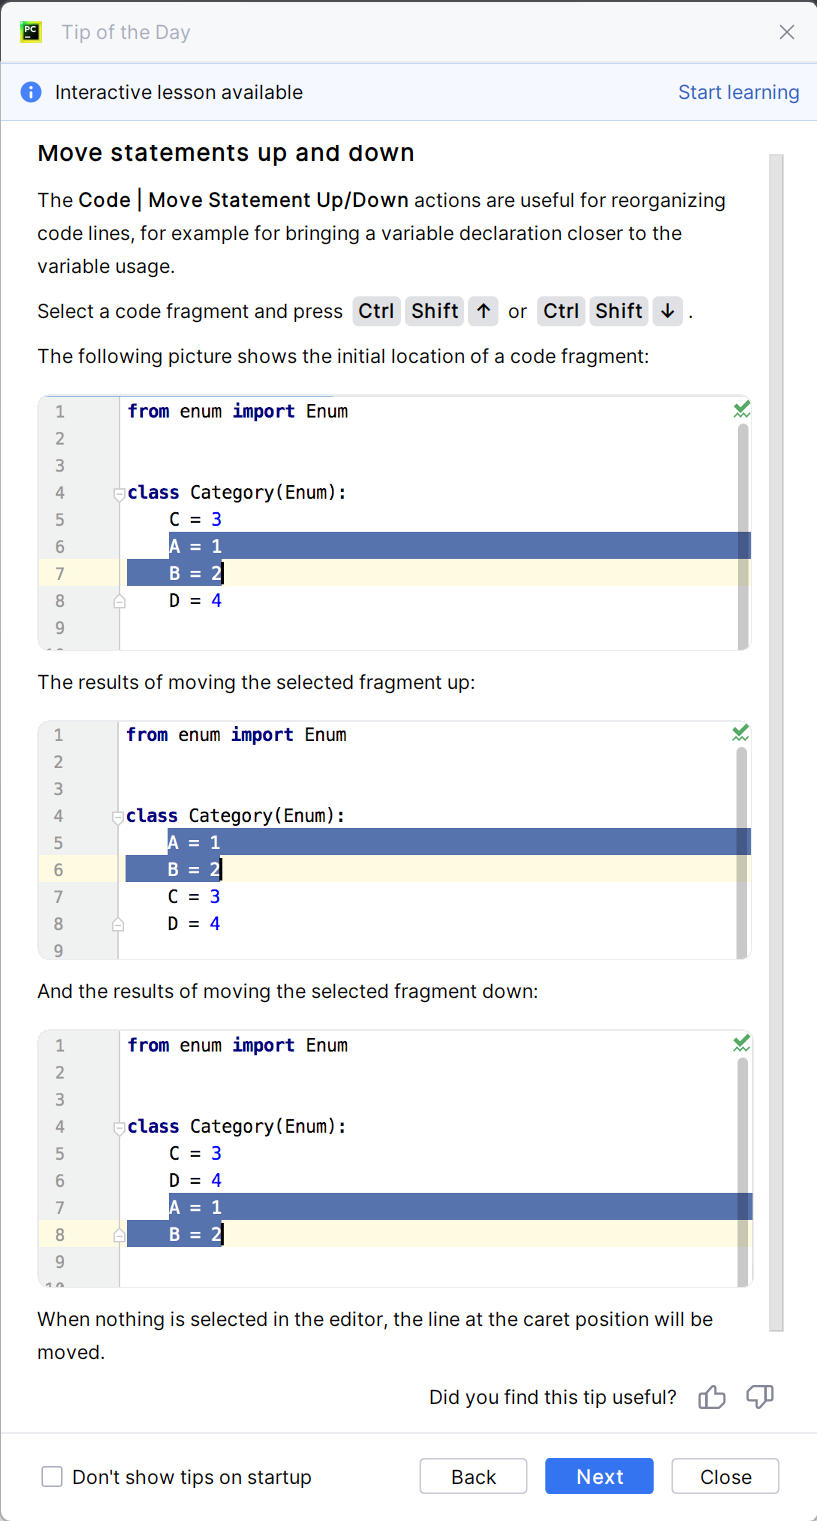Image resolution: width=817 pixels, height=1521 pixels.
Task: Click the tip content vertical scrollbar
Action: 776,740
